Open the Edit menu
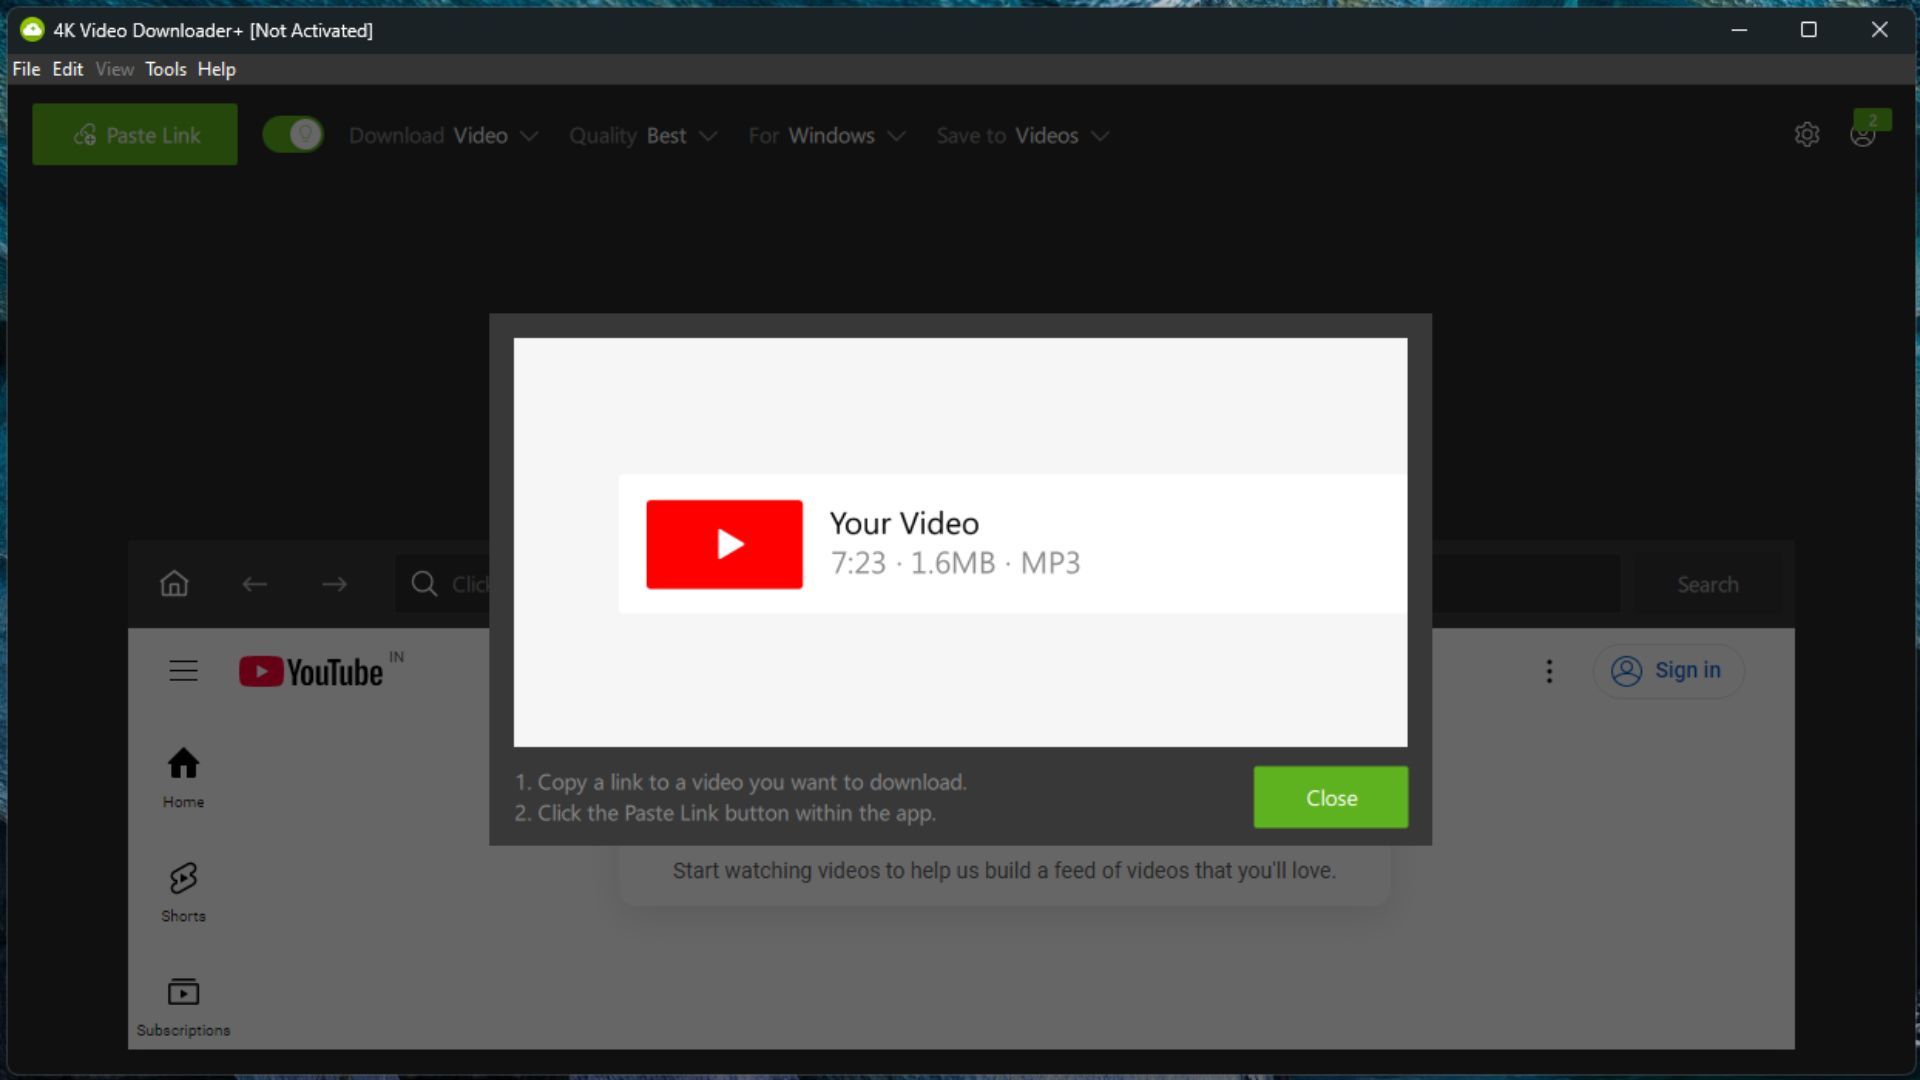 (68, 69)
